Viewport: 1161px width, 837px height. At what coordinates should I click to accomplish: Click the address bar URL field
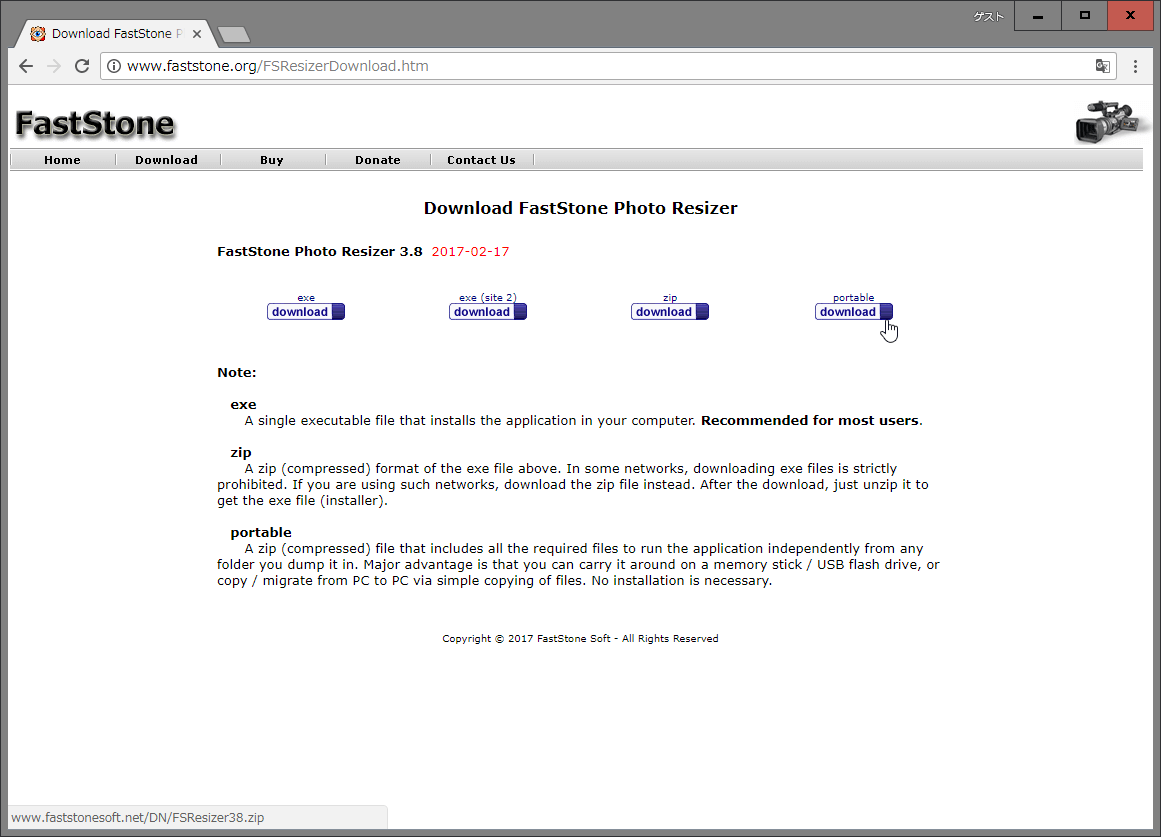coord(600,66)
